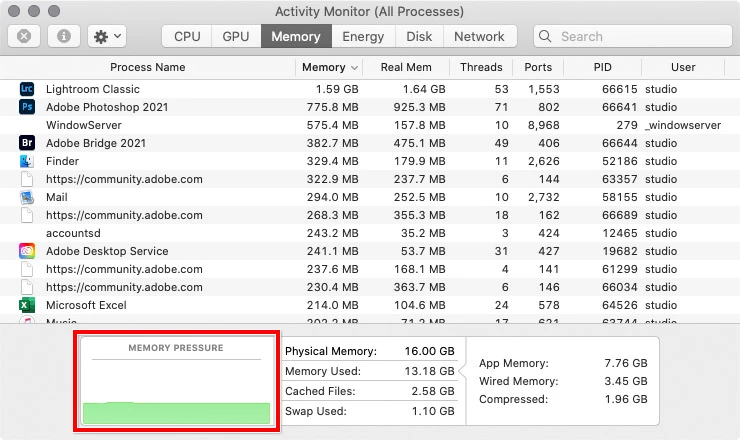
Task: Sort by PID column header
Action: click(603, 67)
